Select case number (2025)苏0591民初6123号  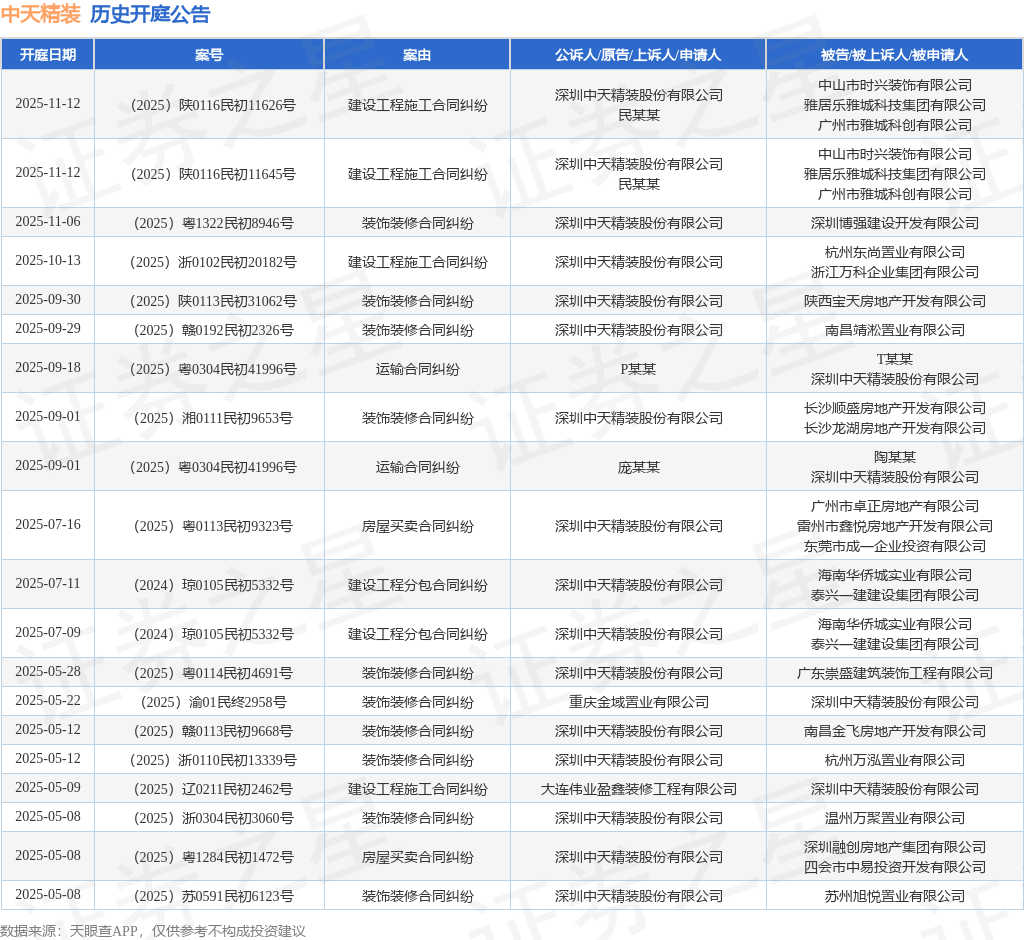pyautogui.click(x=213, y=896)
